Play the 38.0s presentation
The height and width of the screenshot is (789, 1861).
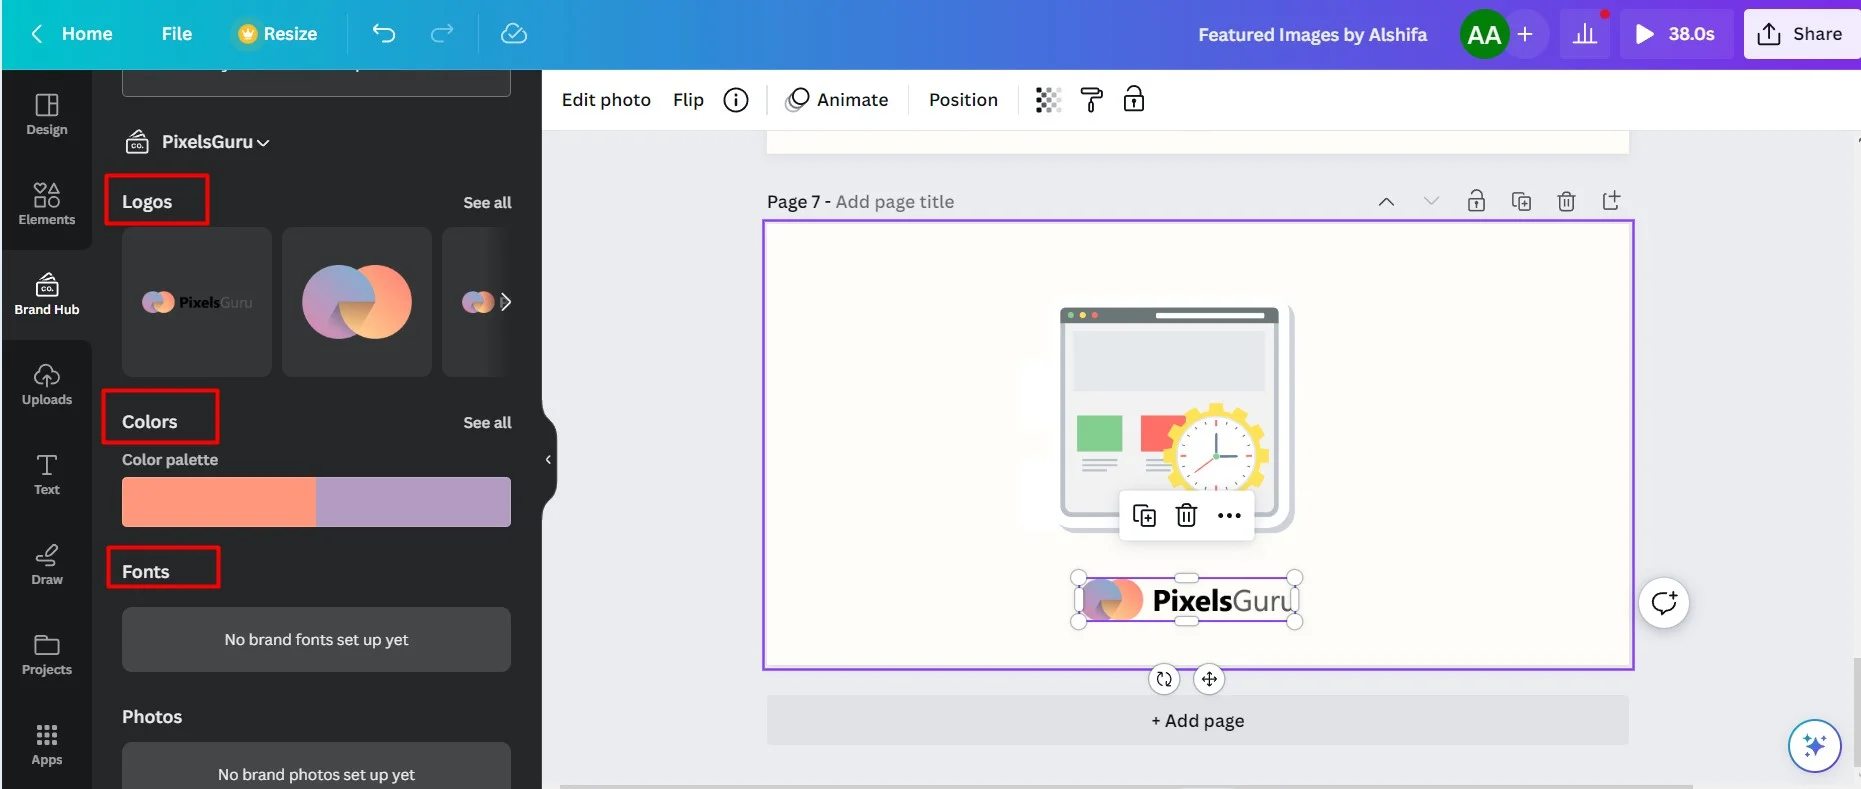(x=1675, y=34)
